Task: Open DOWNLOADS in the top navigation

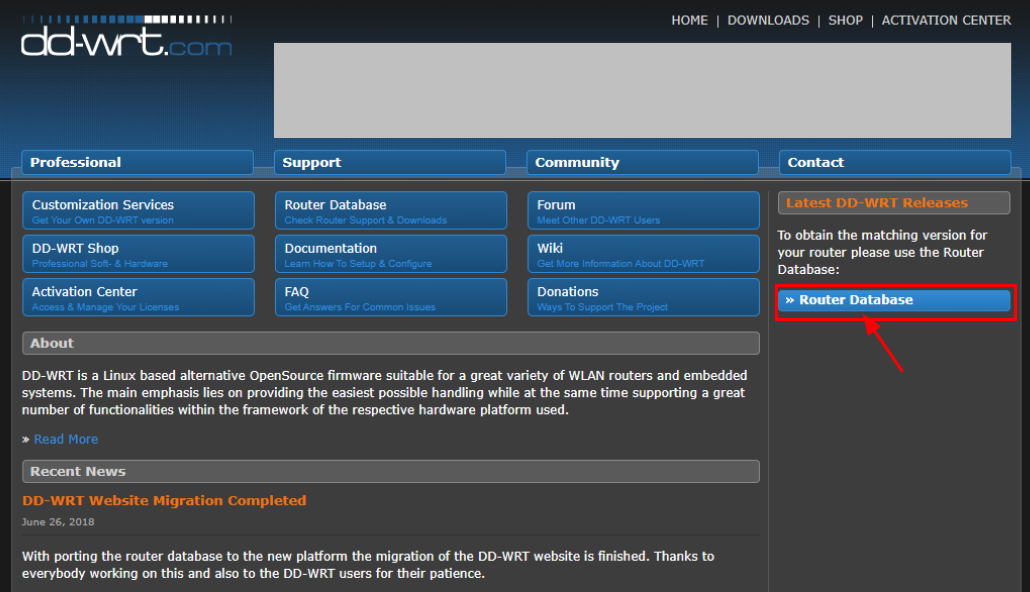Action: 768,20
